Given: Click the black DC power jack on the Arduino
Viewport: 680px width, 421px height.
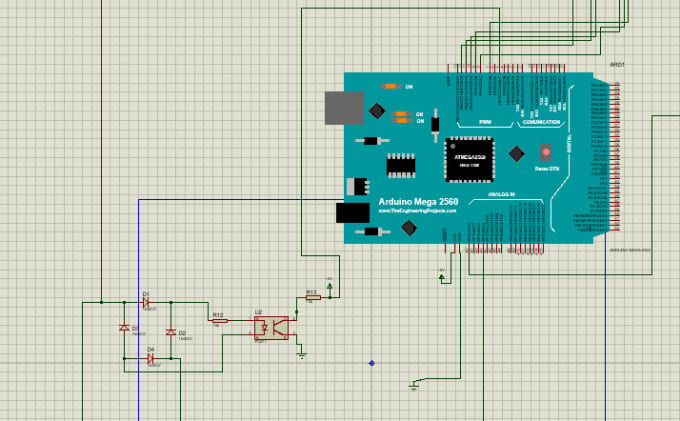Looking at the screenshot, I should (353, 213).
